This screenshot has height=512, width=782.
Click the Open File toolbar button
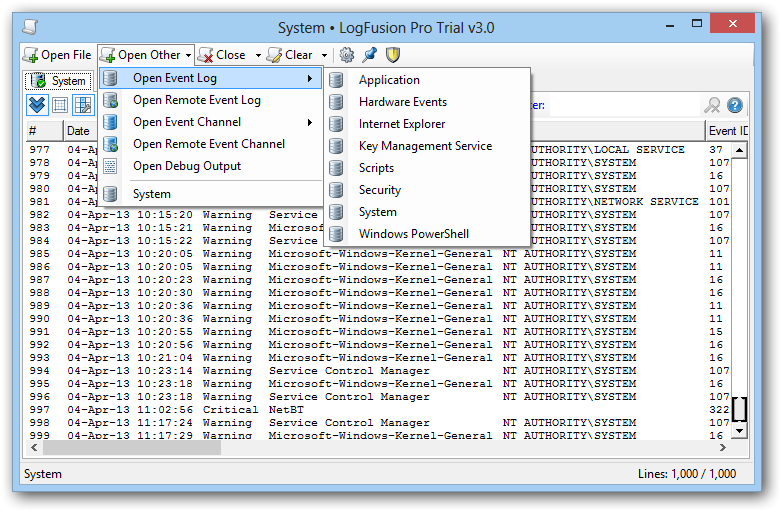point(57,55)
